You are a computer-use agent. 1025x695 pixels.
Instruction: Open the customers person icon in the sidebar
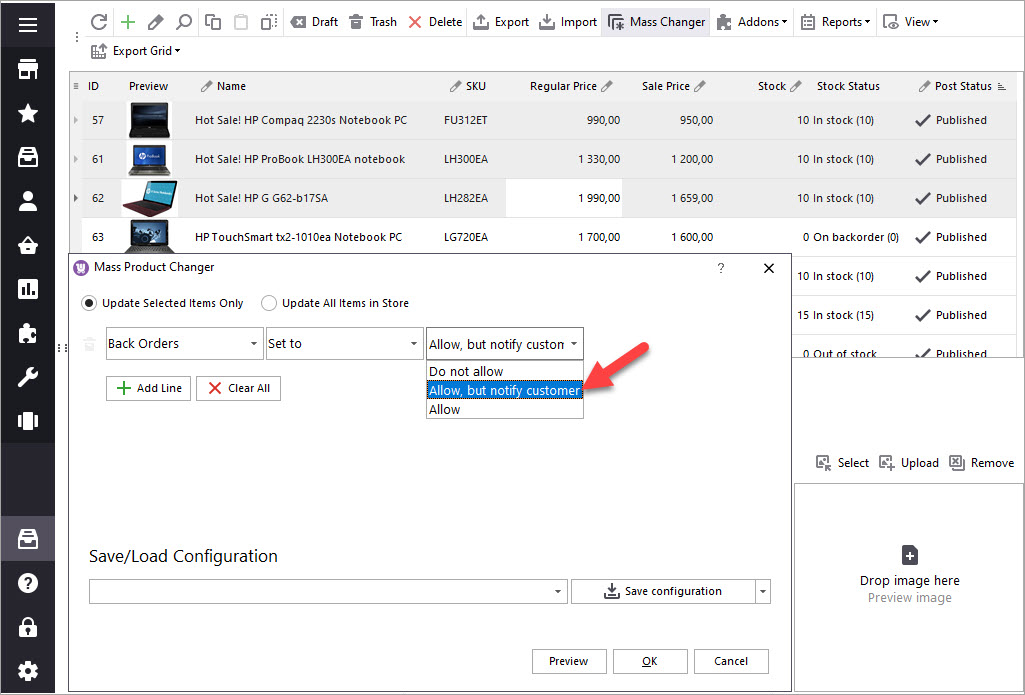(x=28, y=201)
